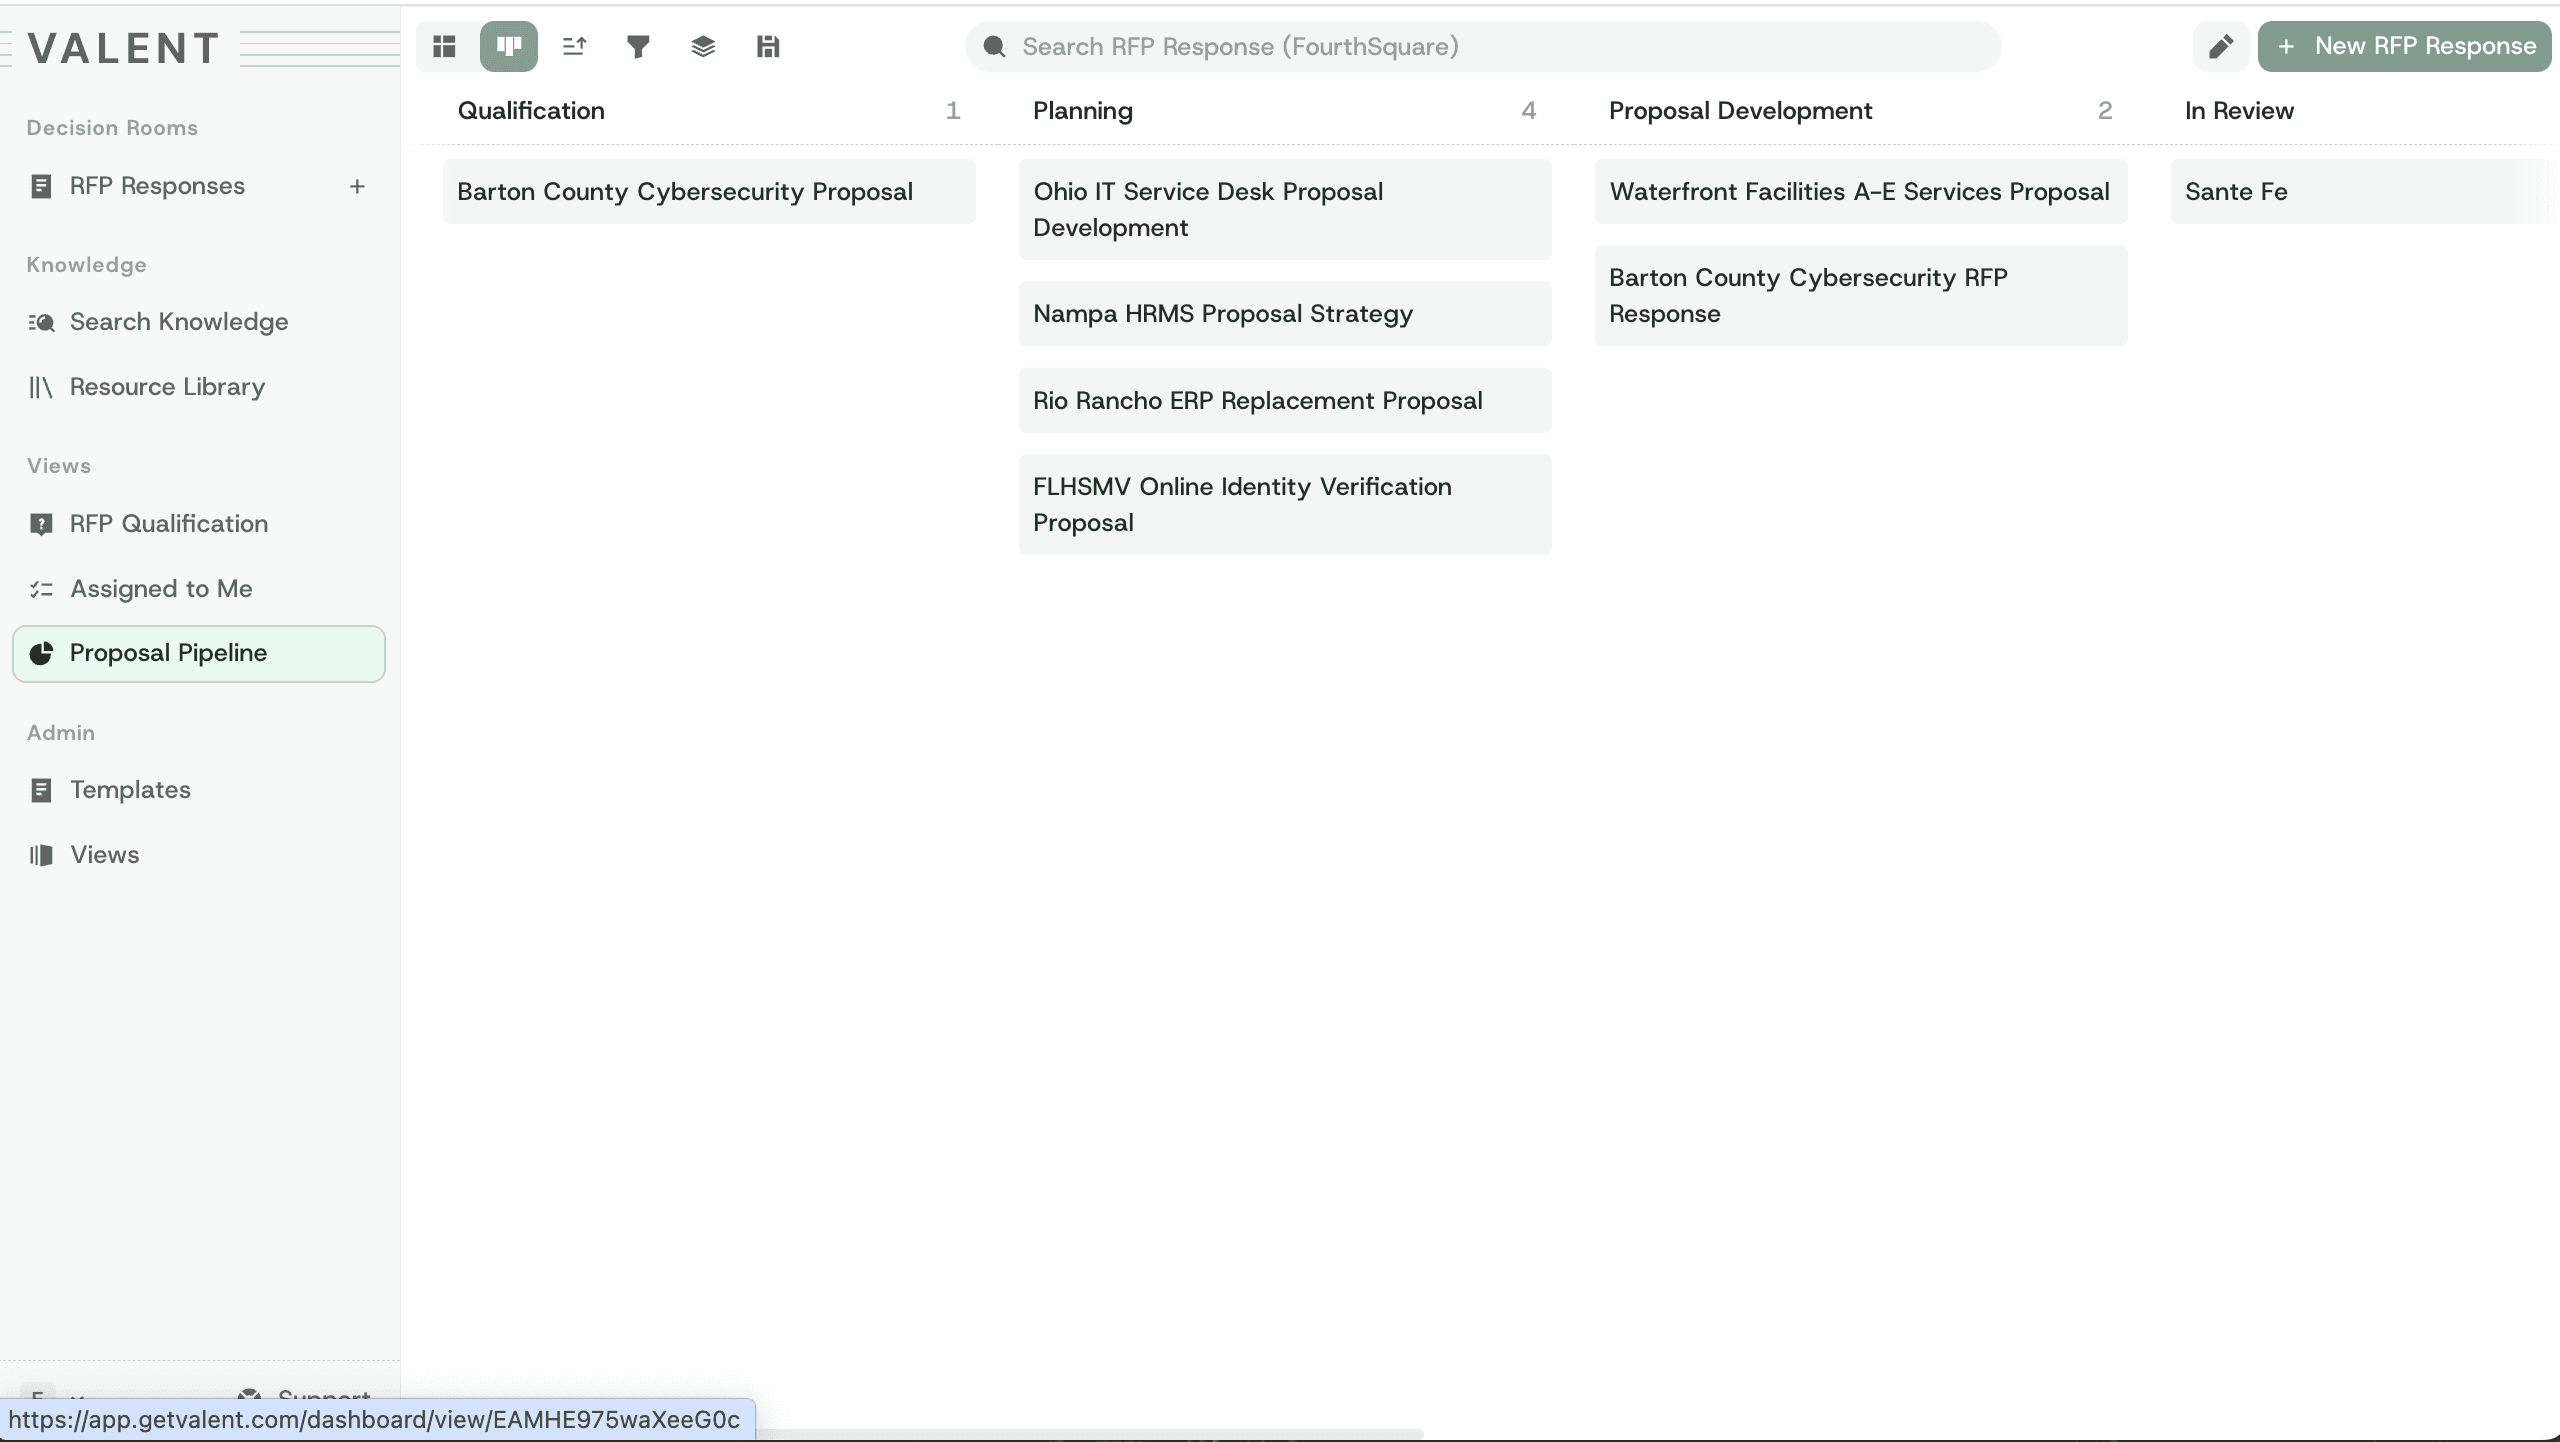
Task: Add a new RFP Response with the plus
Action: pos(357,186)
